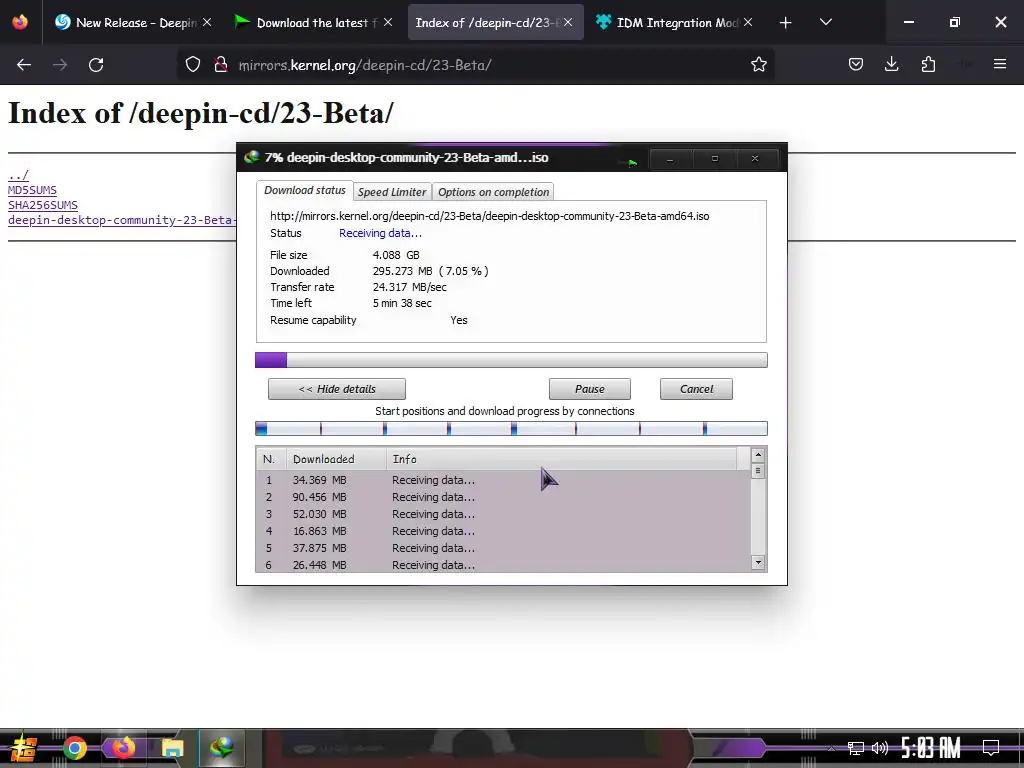
Task: Click the connections segment progress bar
Action: click(x=511, y=428)
